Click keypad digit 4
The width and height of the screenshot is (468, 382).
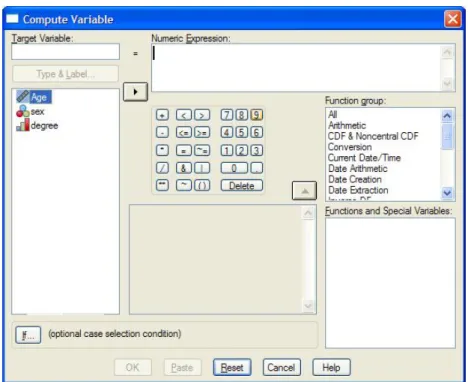pyautogui.click(x=227, y=133)
